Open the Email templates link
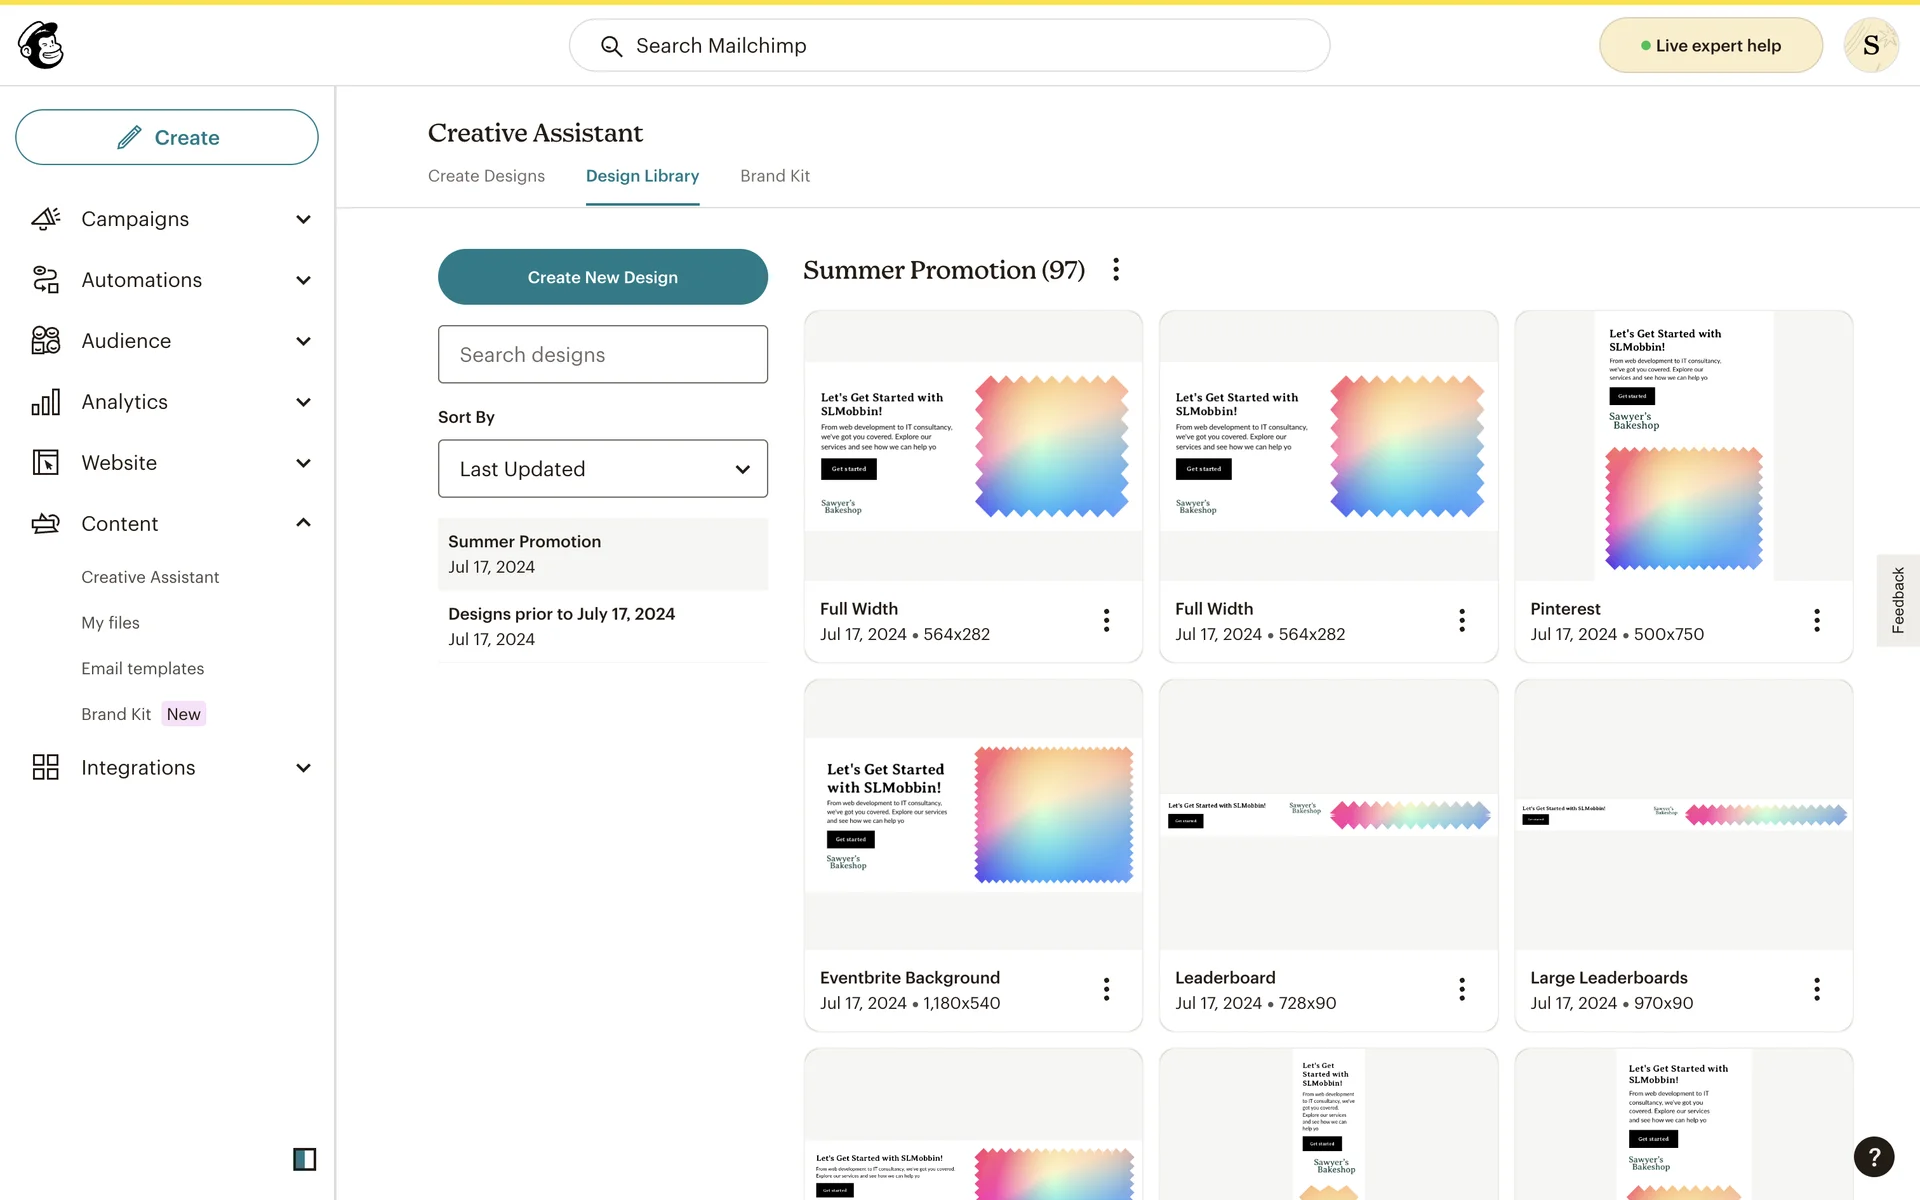 142,668
